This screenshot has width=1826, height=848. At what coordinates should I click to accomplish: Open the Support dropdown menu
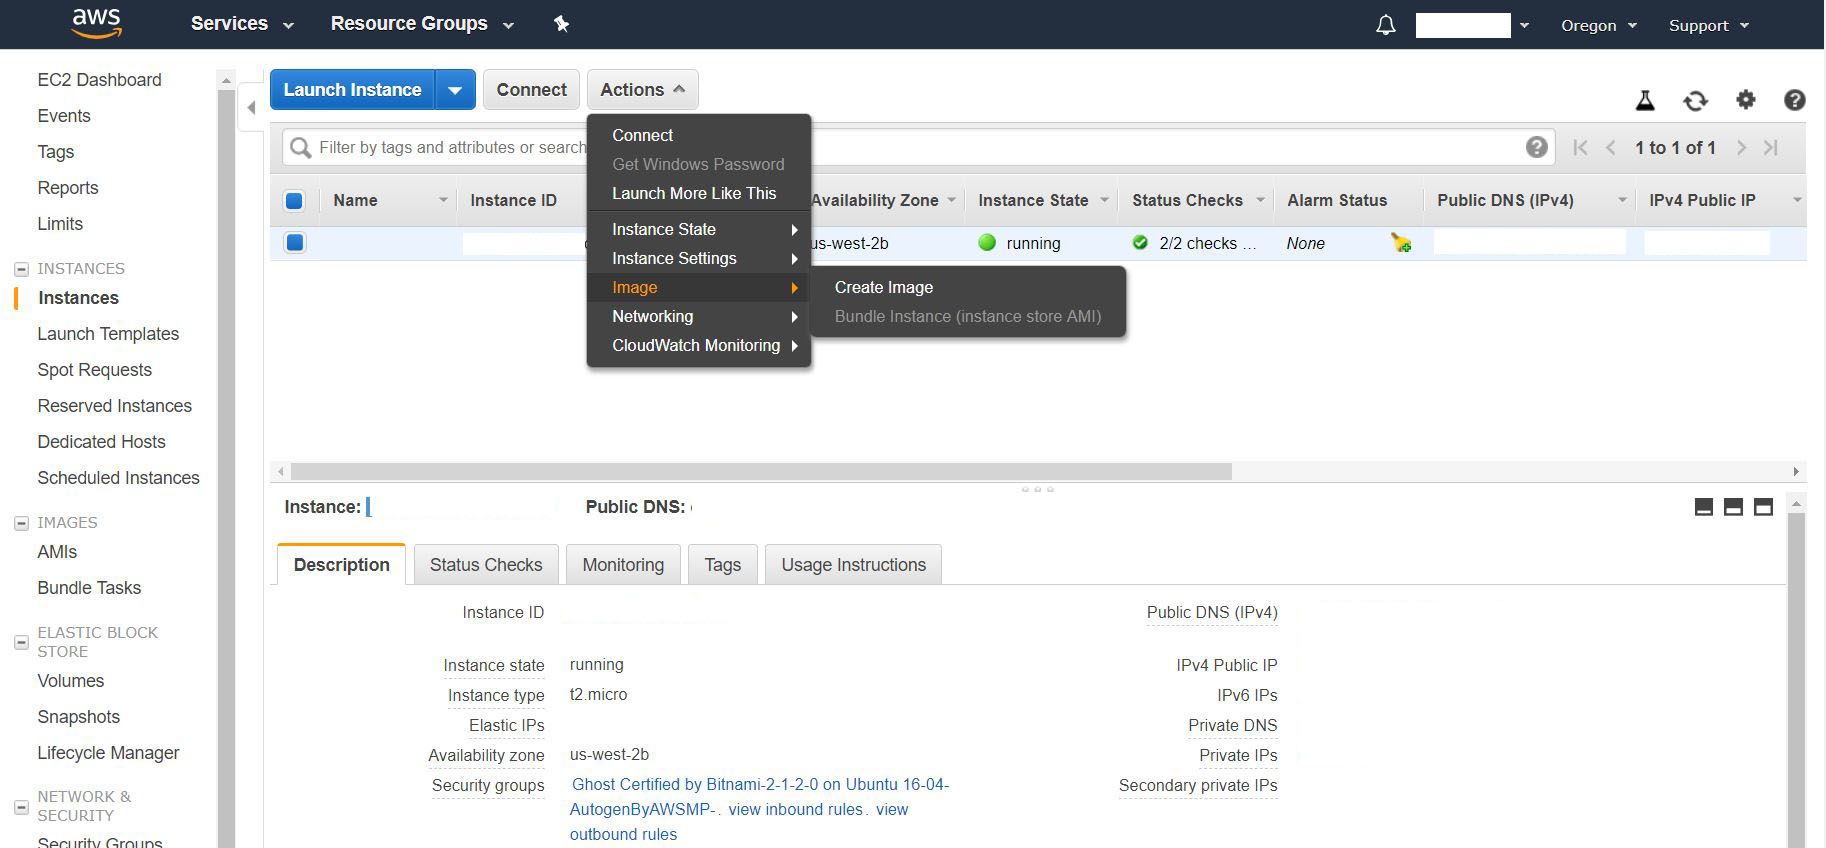click(x=1709, y=25)
